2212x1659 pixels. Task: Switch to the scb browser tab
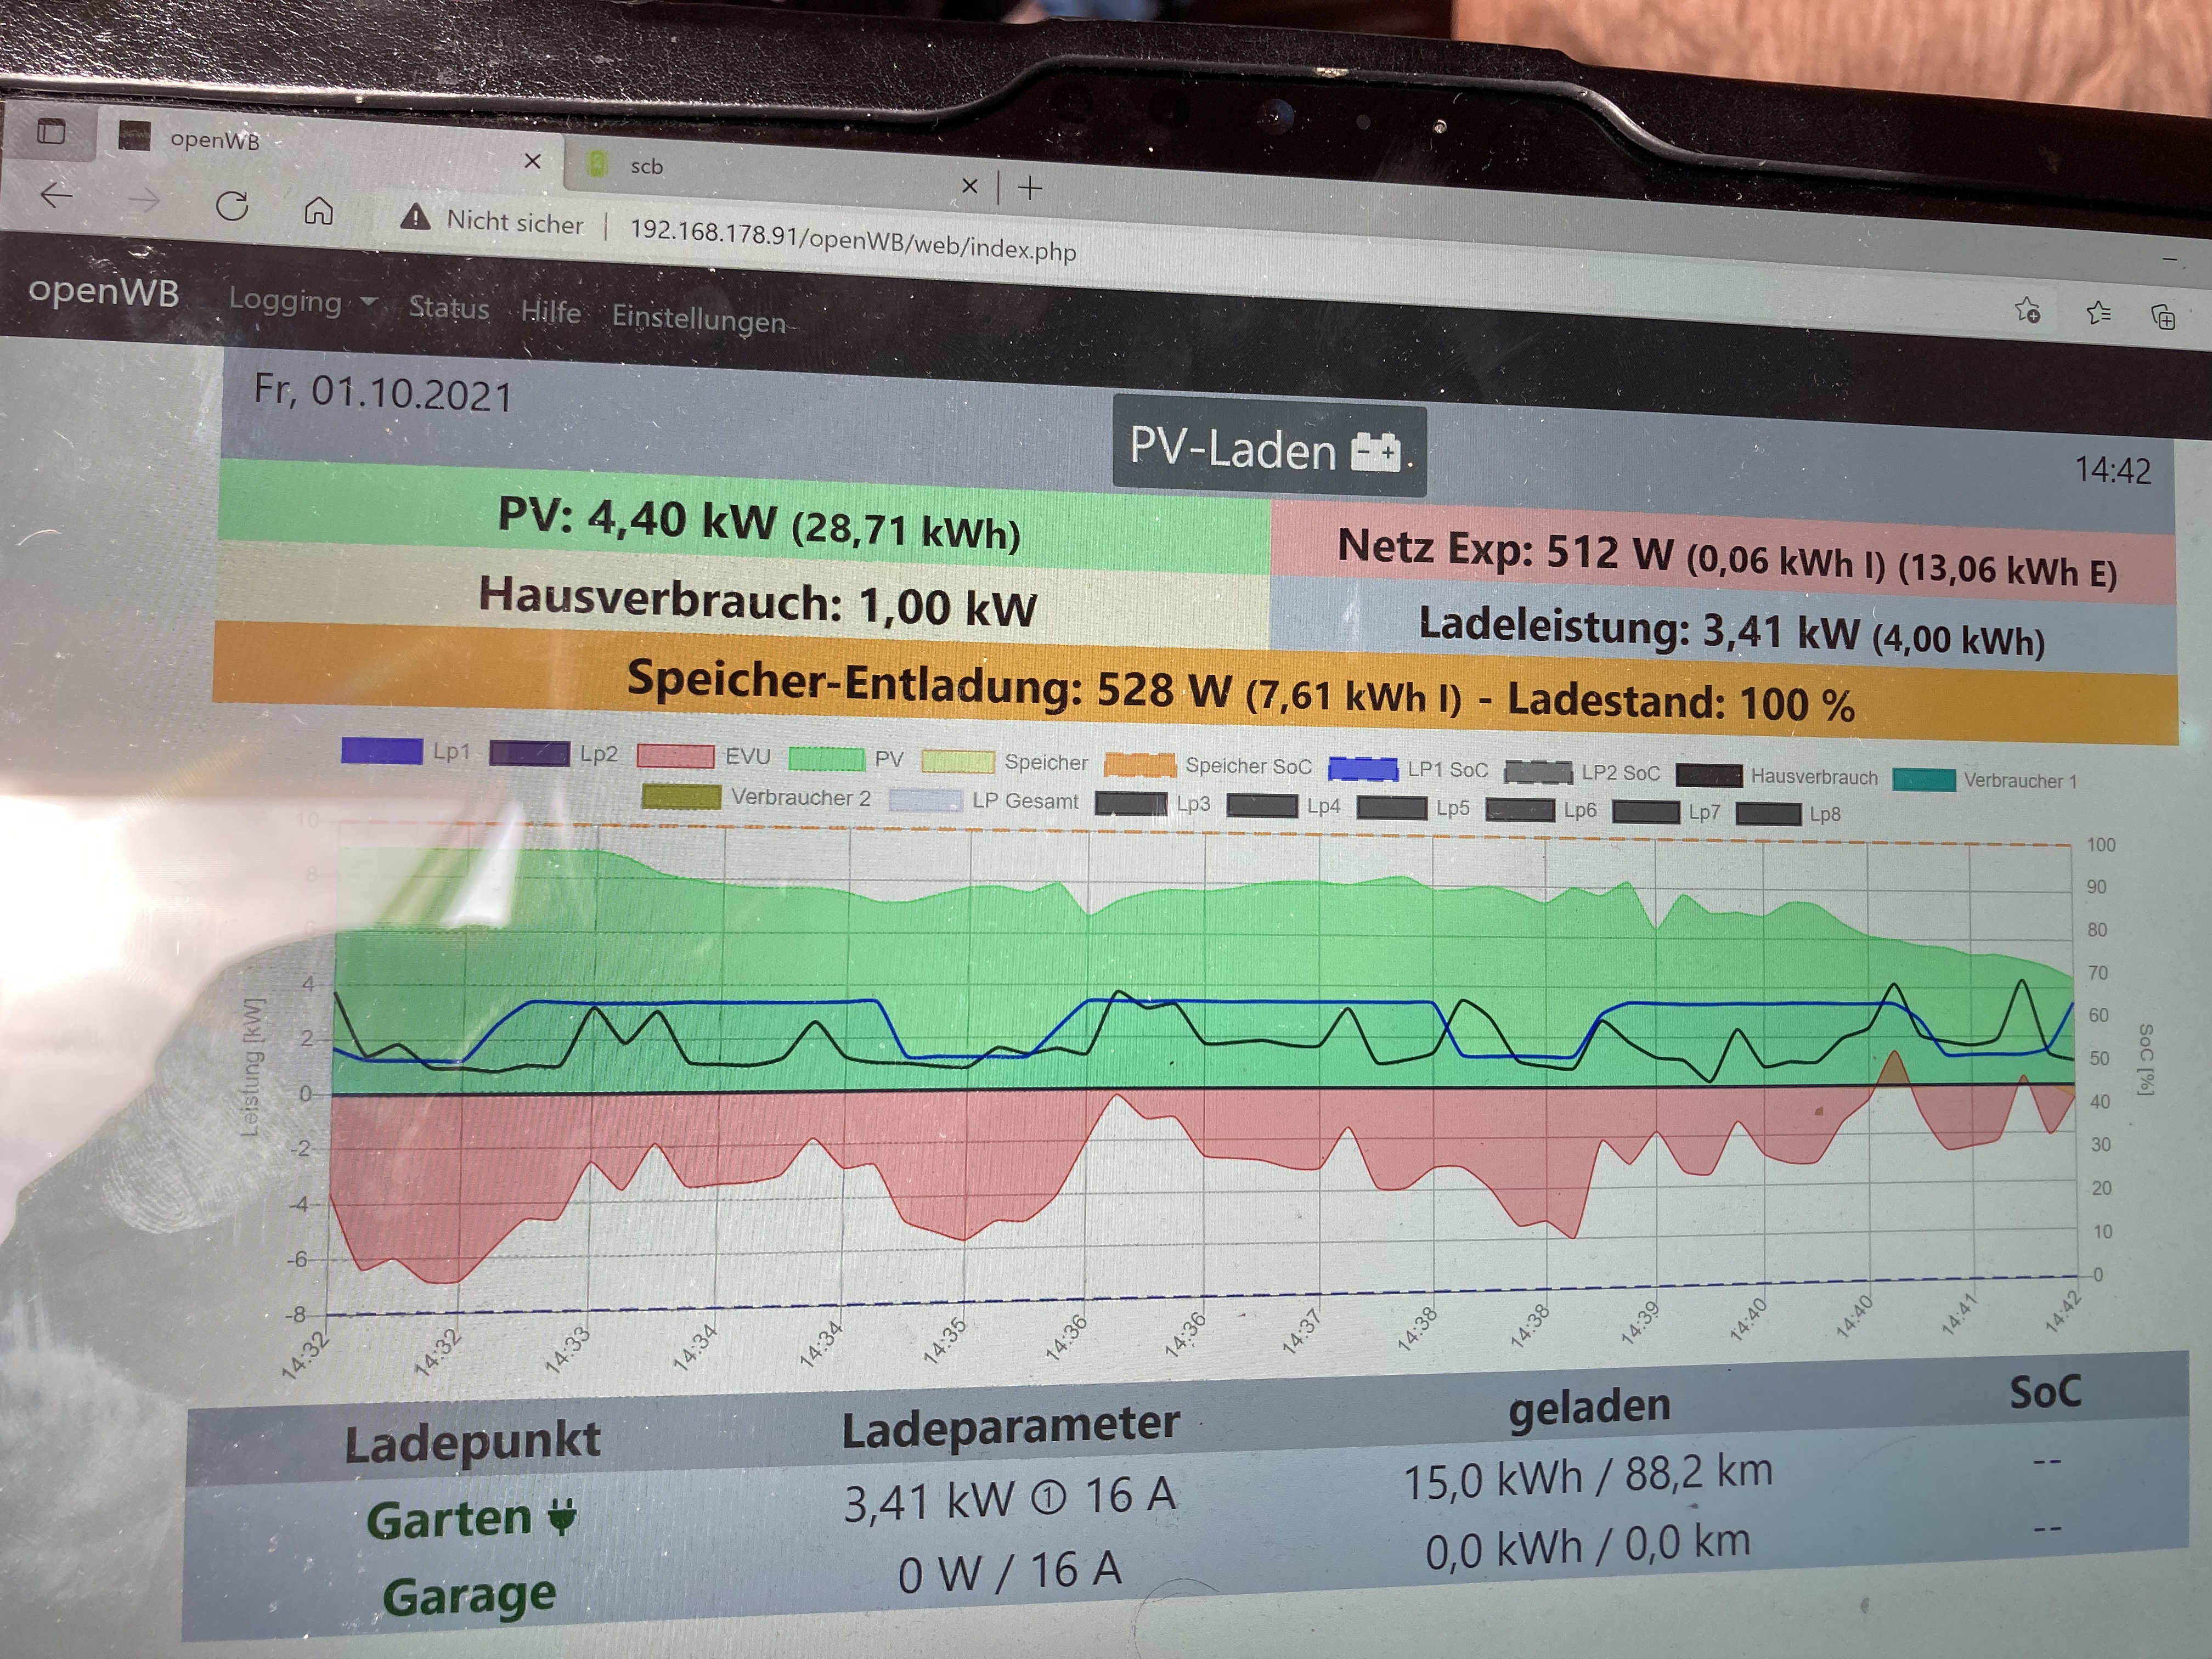click(x=647, y=167)
